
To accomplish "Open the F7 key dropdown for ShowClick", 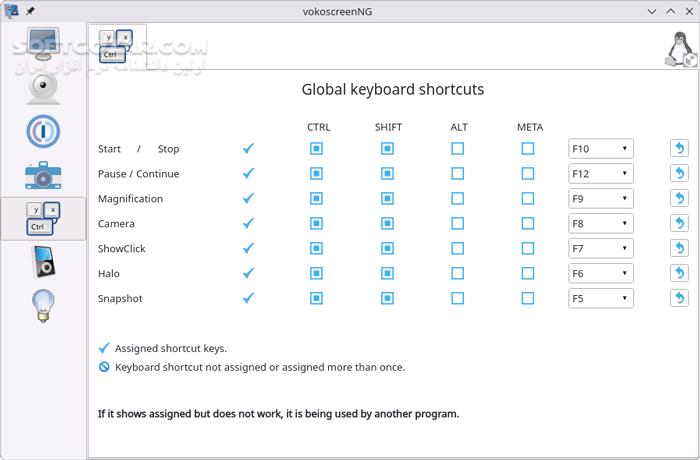I will click(x=601, y=248).
